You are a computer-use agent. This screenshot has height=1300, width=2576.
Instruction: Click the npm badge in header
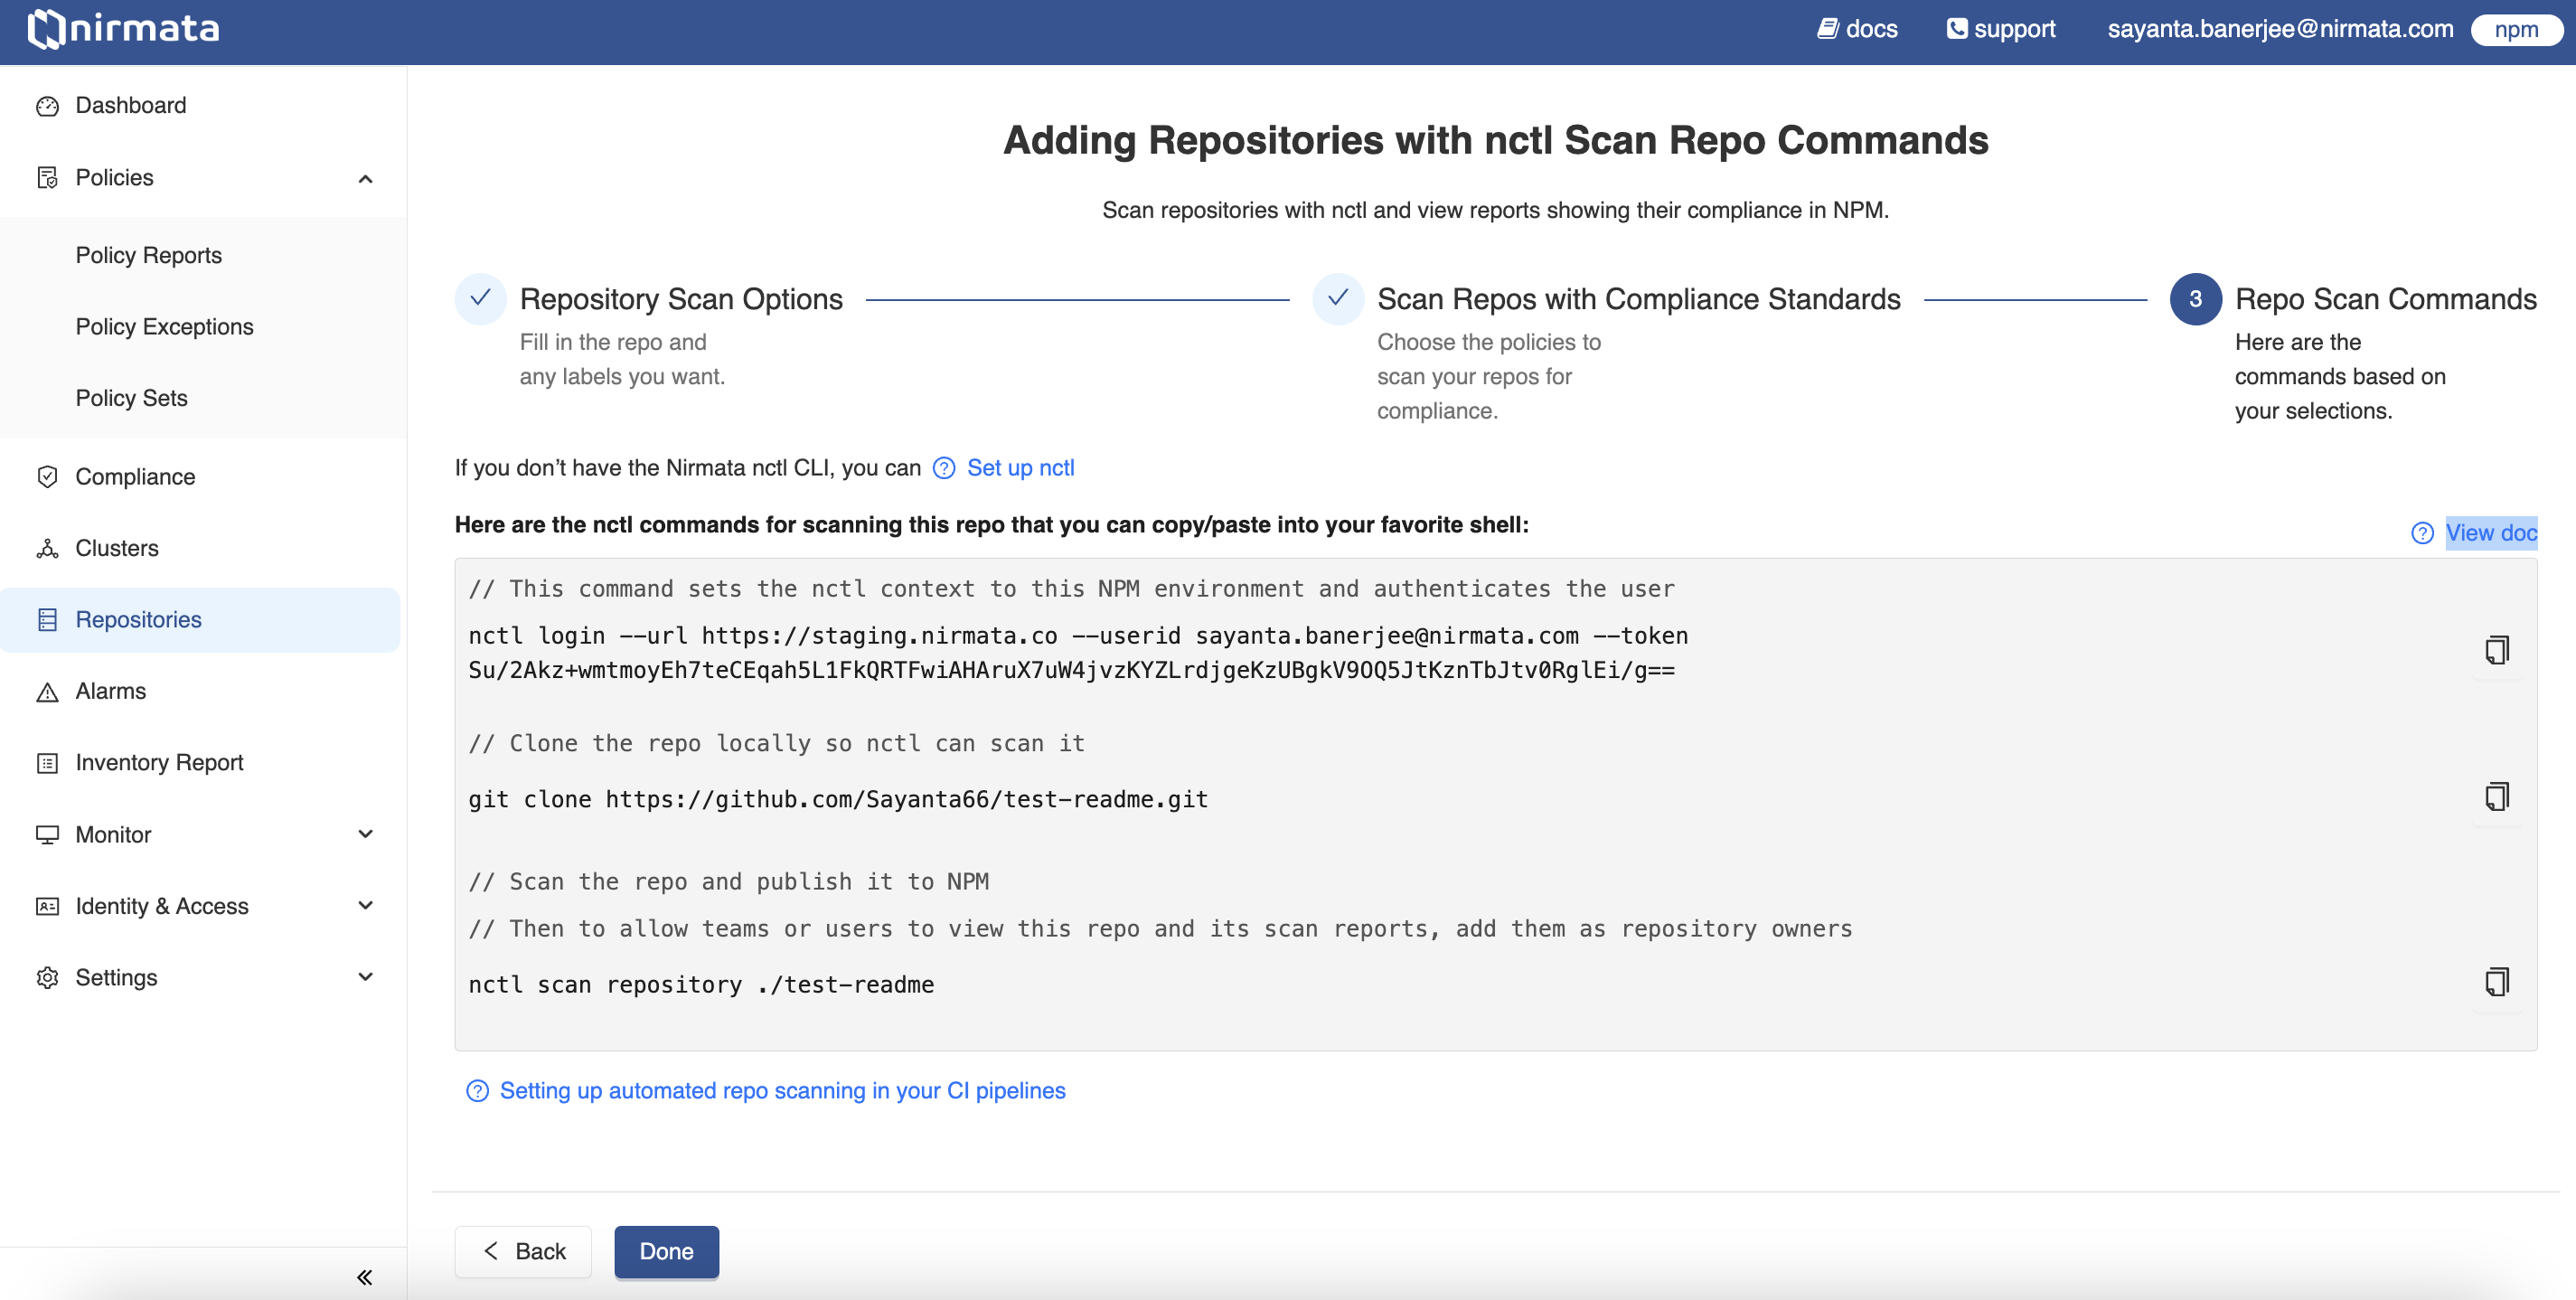point(2516,30)
